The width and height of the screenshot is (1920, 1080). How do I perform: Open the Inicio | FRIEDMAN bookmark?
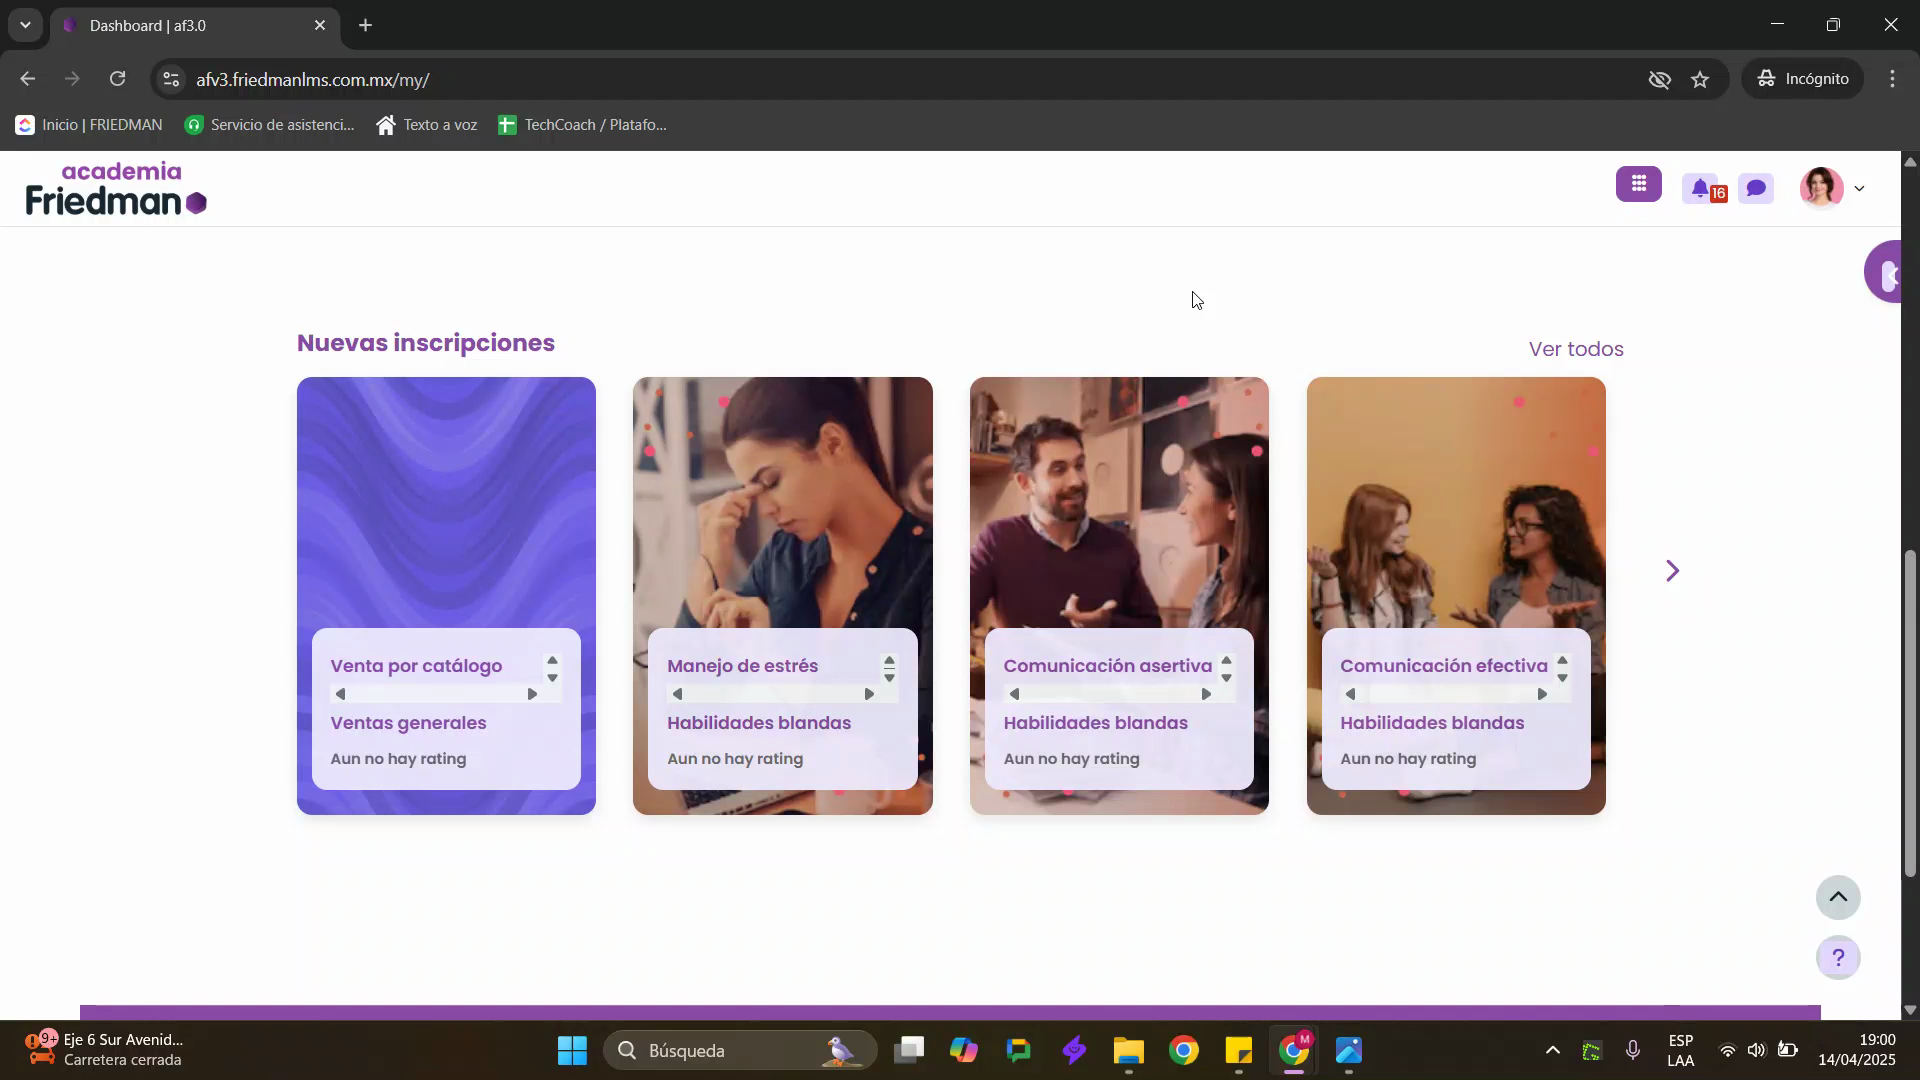[x=89, y=125]
